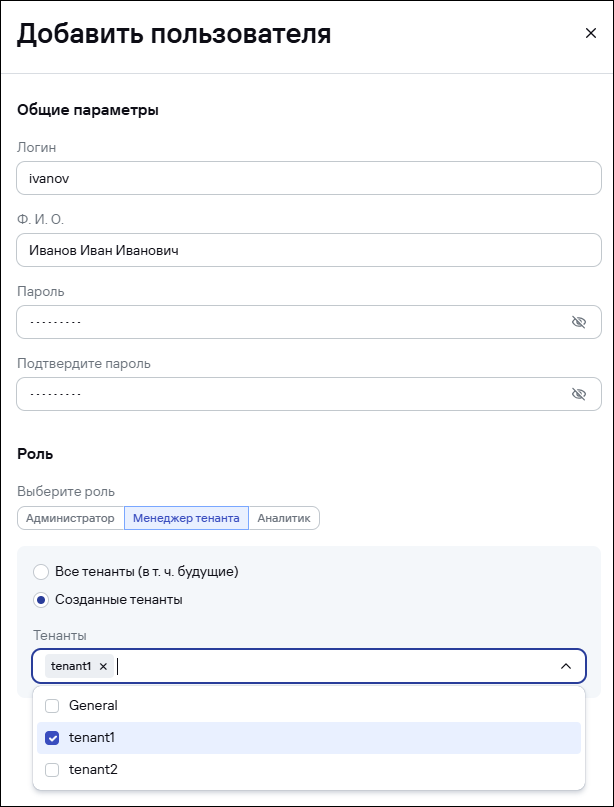Focus the Пароль input field
Image resolution: width=614 pixels, height=807 pixels.
coord(290,322)
